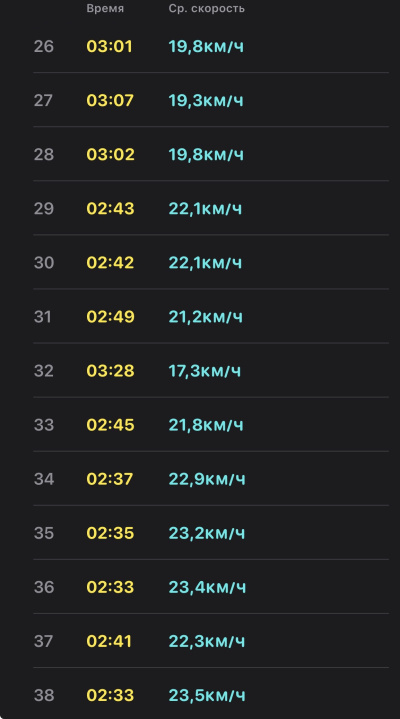Click speed 19,8км/ч in split 28

(x=206, y=155)
